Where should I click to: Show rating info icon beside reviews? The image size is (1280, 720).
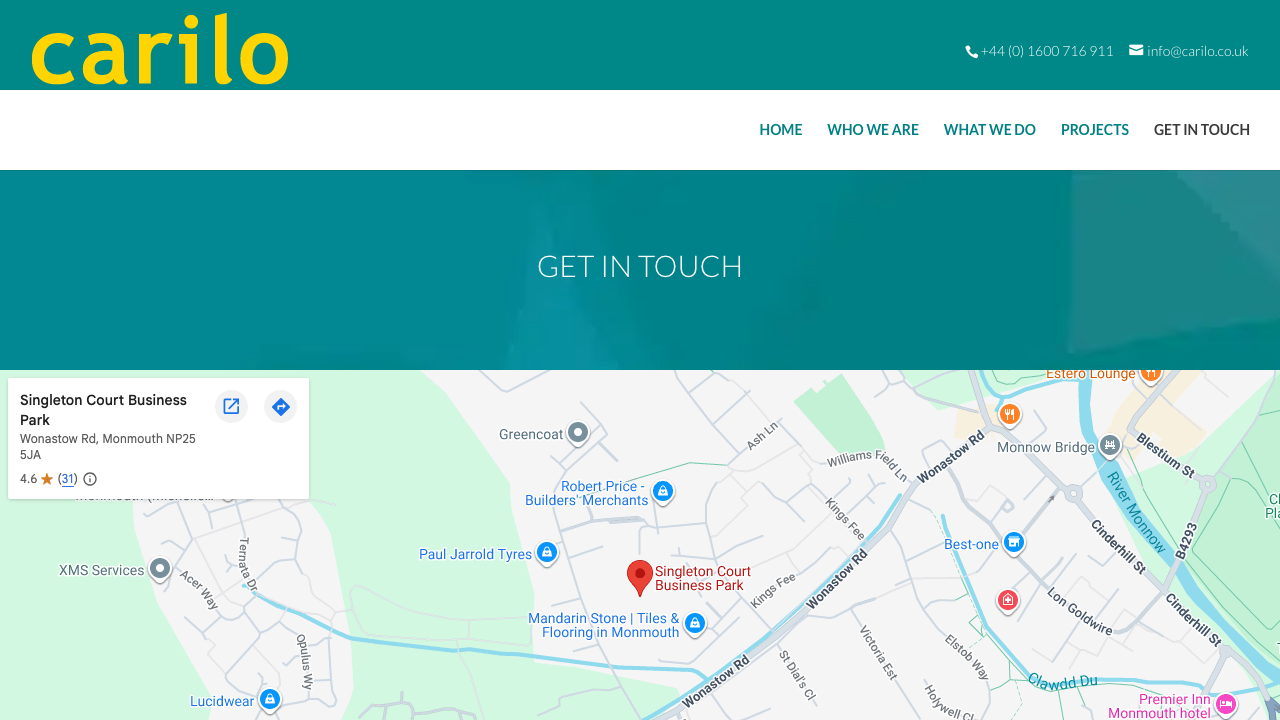(90, 479)
